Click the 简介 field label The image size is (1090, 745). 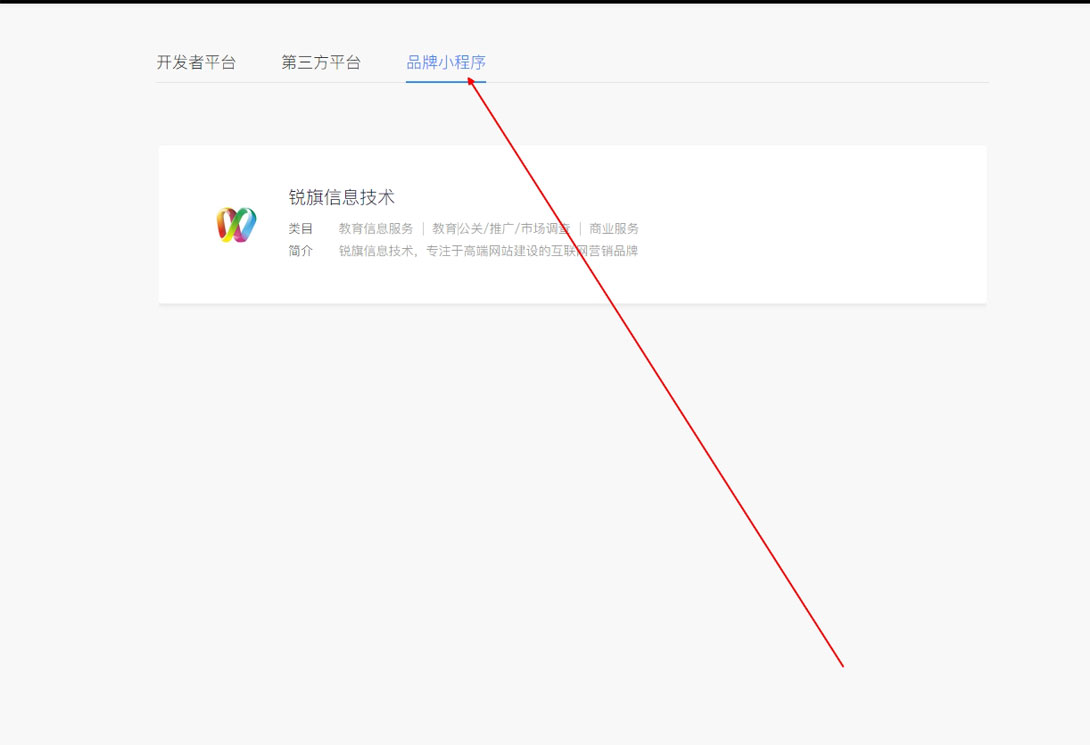300,250
